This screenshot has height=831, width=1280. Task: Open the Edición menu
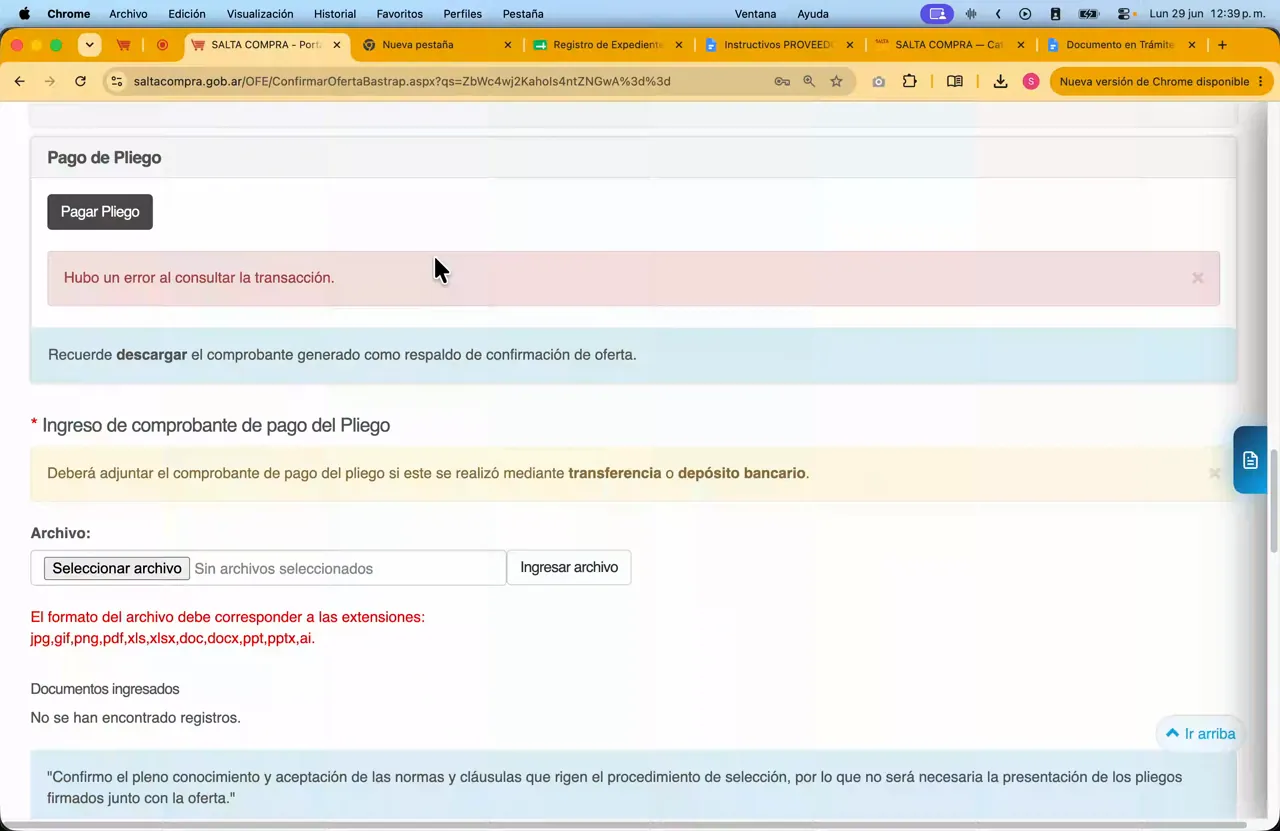coord(187,14)
